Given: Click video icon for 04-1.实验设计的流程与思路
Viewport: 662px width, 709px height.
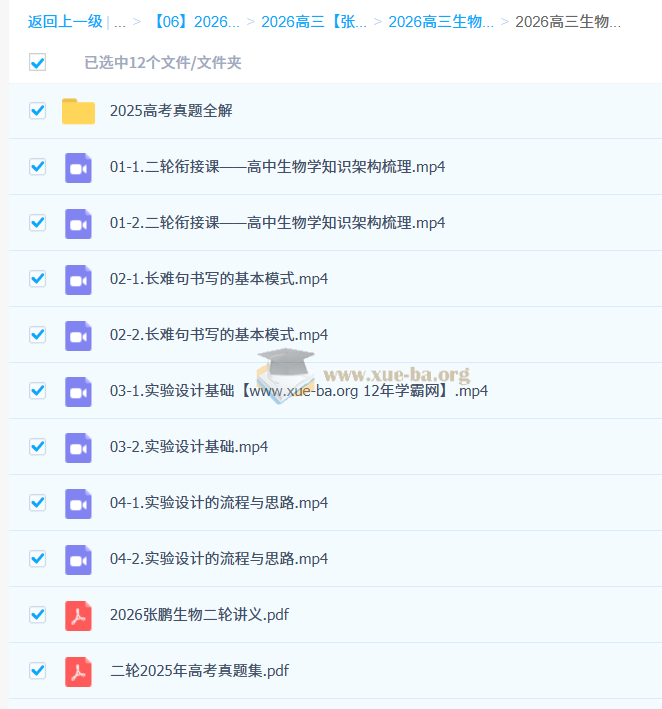Looking at the screenshot, I should pyautogui.click(x=78, y=503).
